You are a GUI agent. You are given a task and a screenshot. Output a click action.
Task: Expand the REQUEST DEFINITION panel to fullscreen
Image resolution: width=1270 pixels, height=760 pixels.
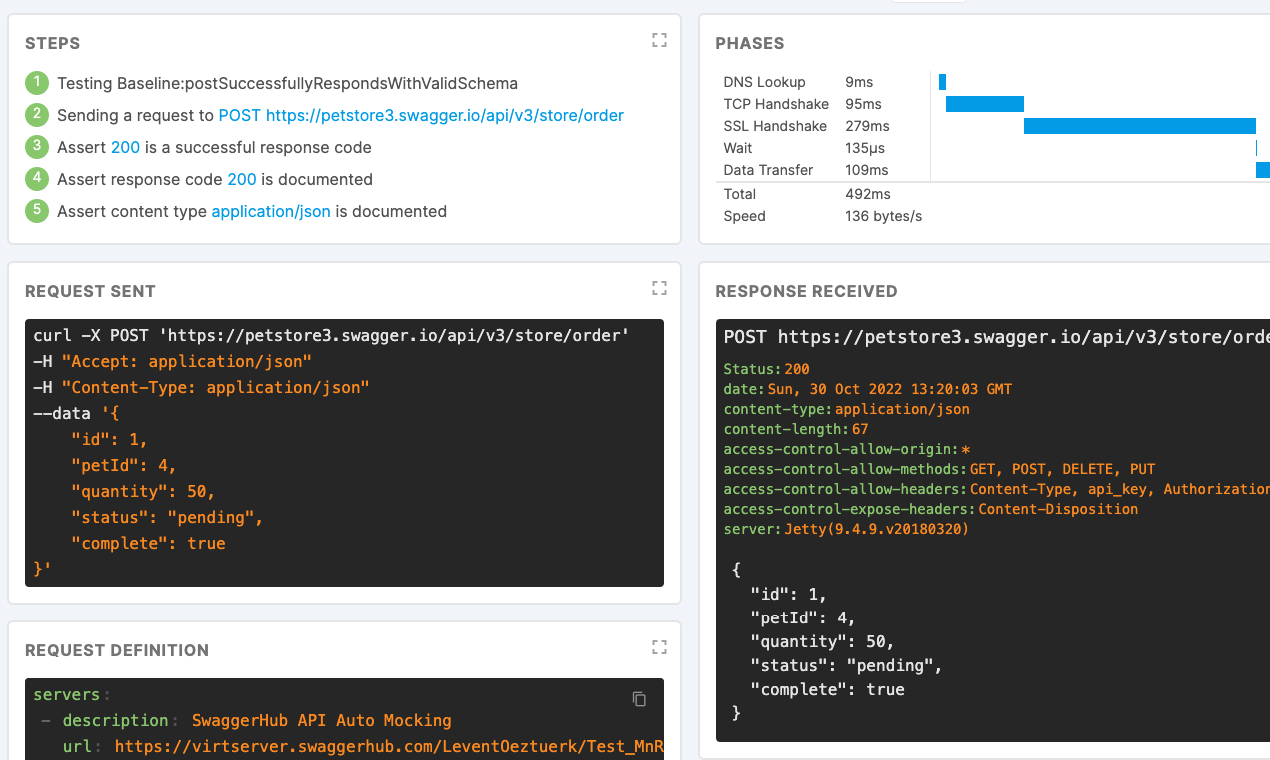(x=659, y=647)
